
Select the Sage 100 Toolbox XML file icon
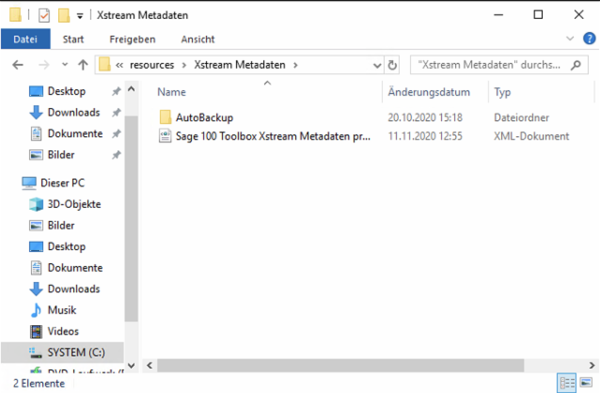165,136
